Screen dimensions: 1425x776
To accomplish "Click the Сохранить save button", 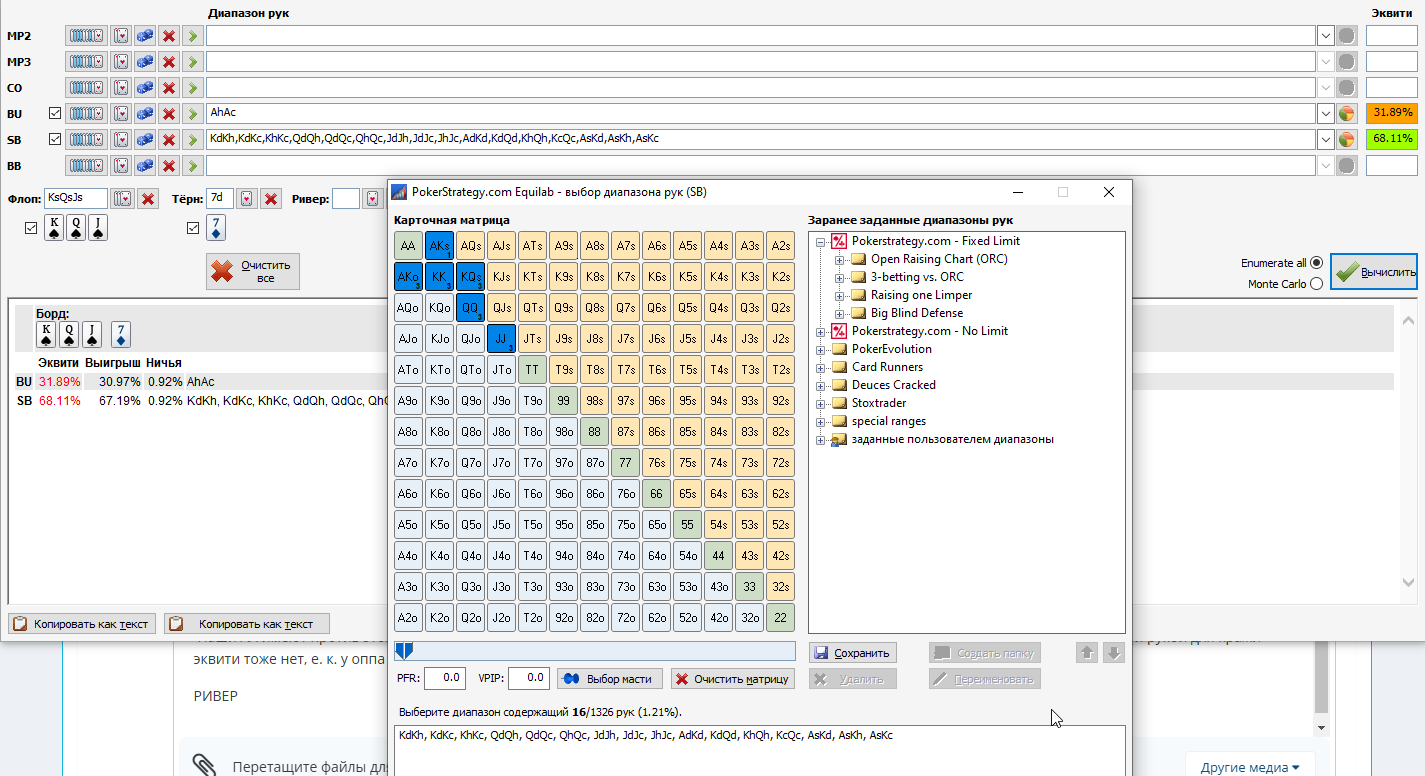I will coord(852,653).
